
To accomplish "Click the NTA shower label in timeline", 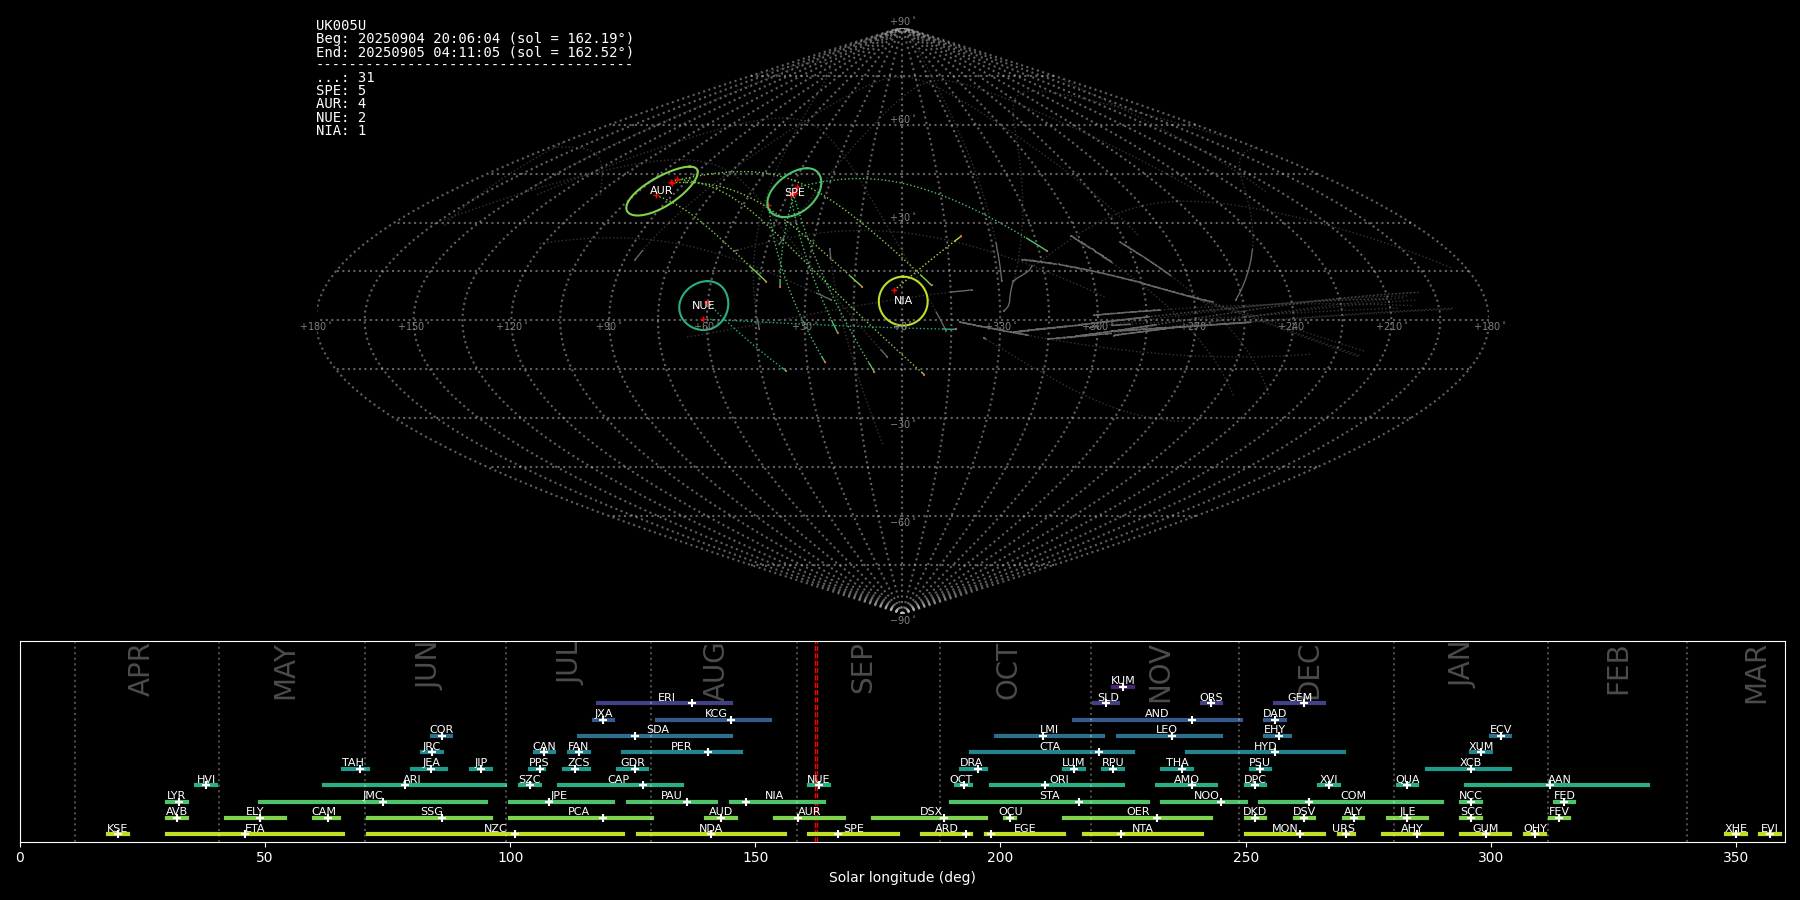I will [x=1142, y=829].
